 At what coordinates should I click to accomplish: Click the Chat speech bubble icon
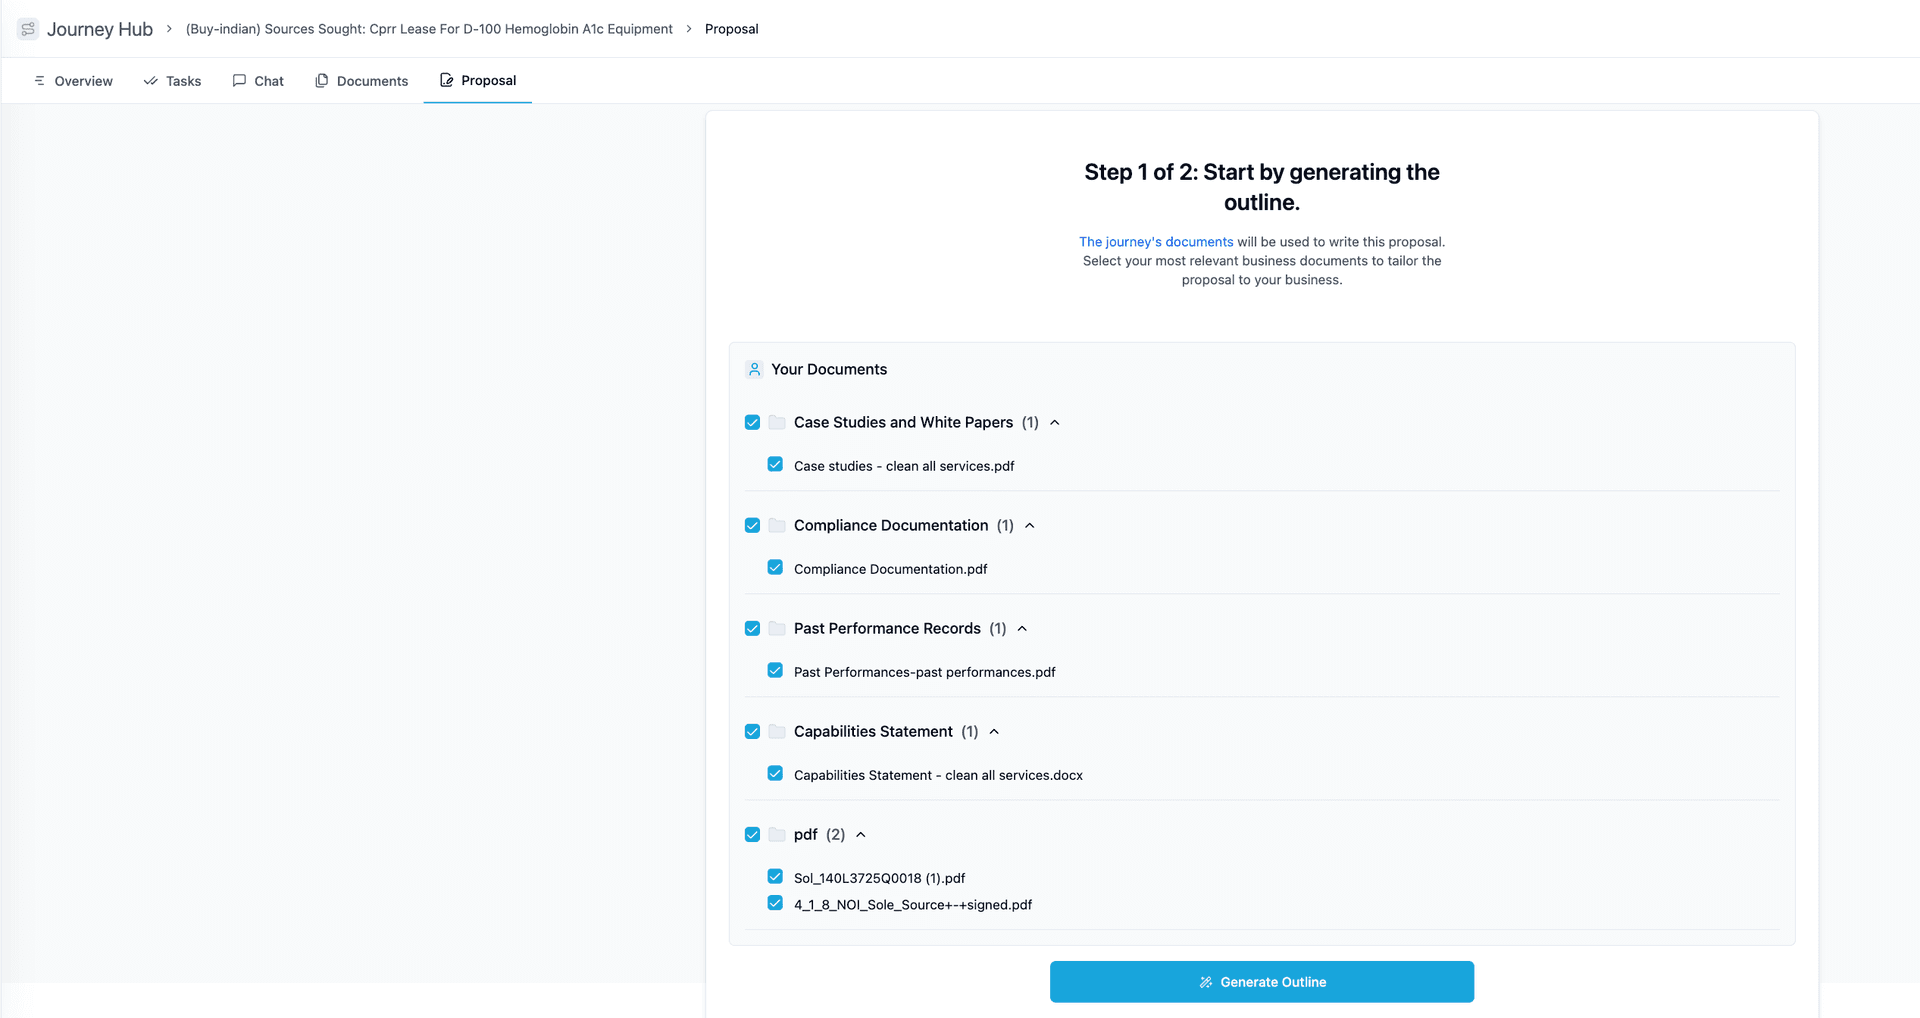[x=239, y=81]
